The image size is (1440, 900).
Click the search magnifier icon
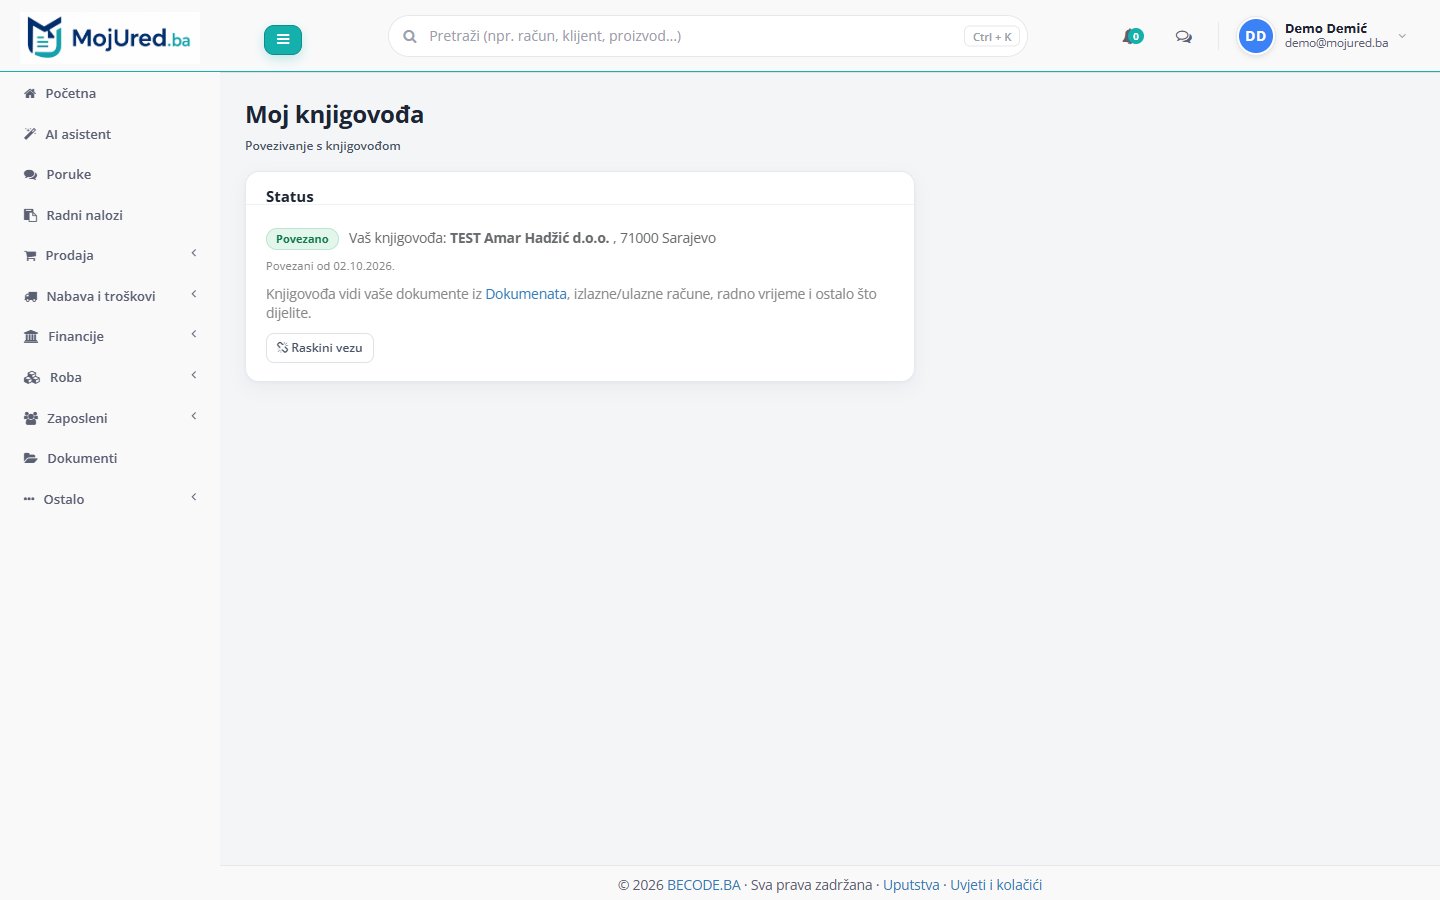point(409,37)
